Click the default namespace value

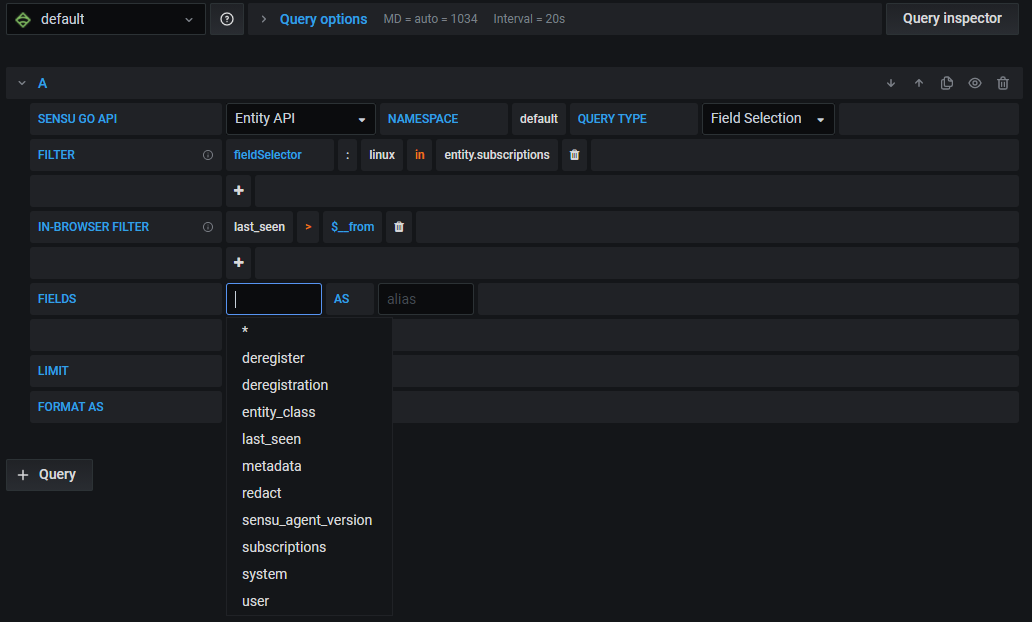click(x=538, y=119)
